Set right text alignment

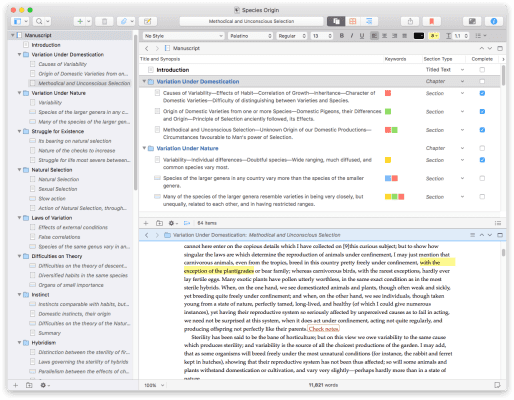[394, 36]
